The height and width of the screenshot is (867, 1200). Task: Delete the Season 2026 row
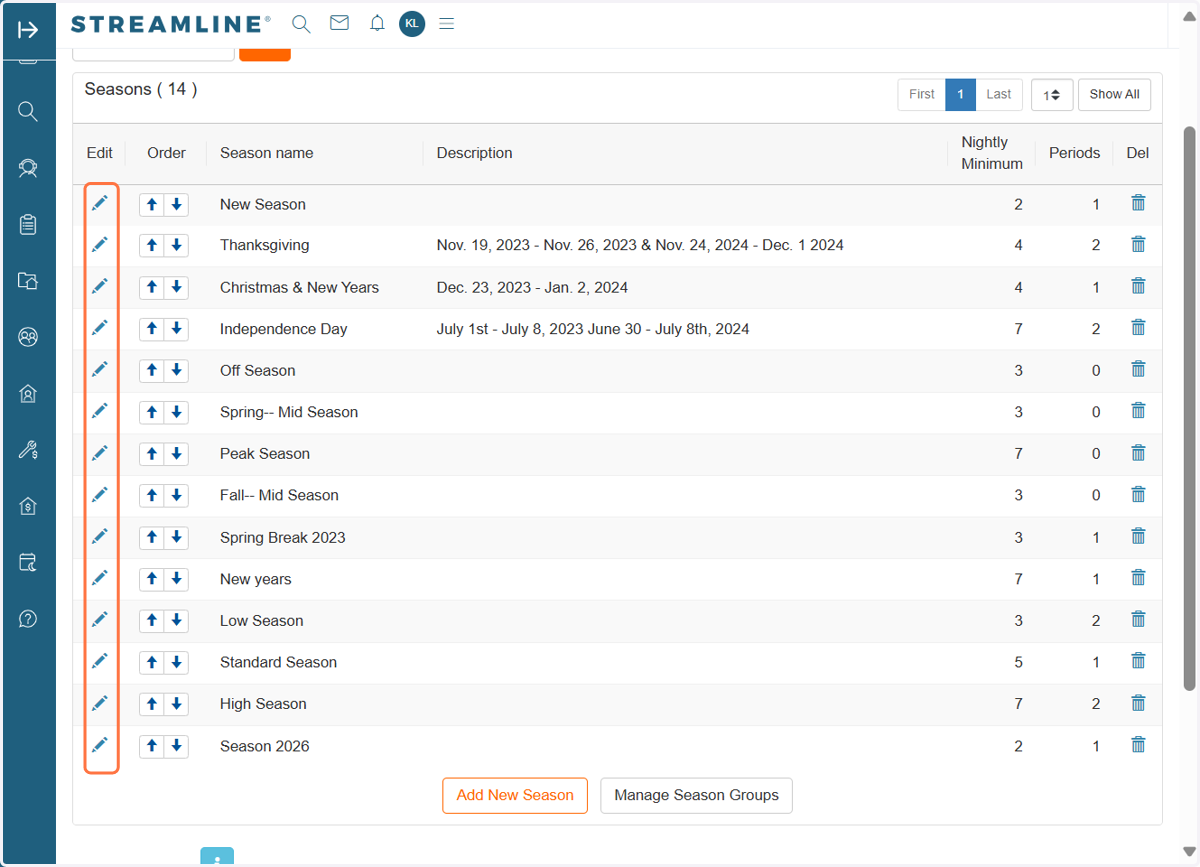1138,745
